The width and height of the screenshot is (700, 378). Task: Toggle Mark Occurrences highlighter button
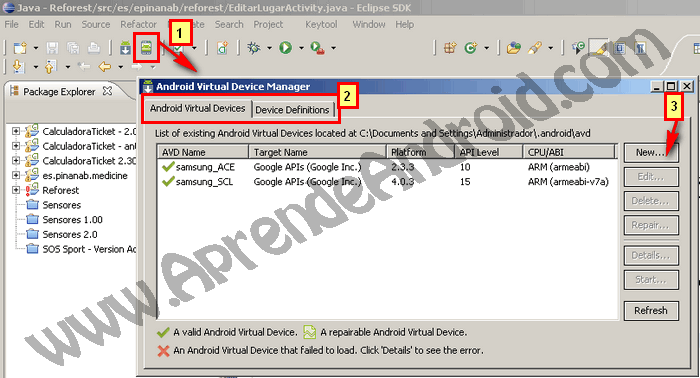point(599,48)
